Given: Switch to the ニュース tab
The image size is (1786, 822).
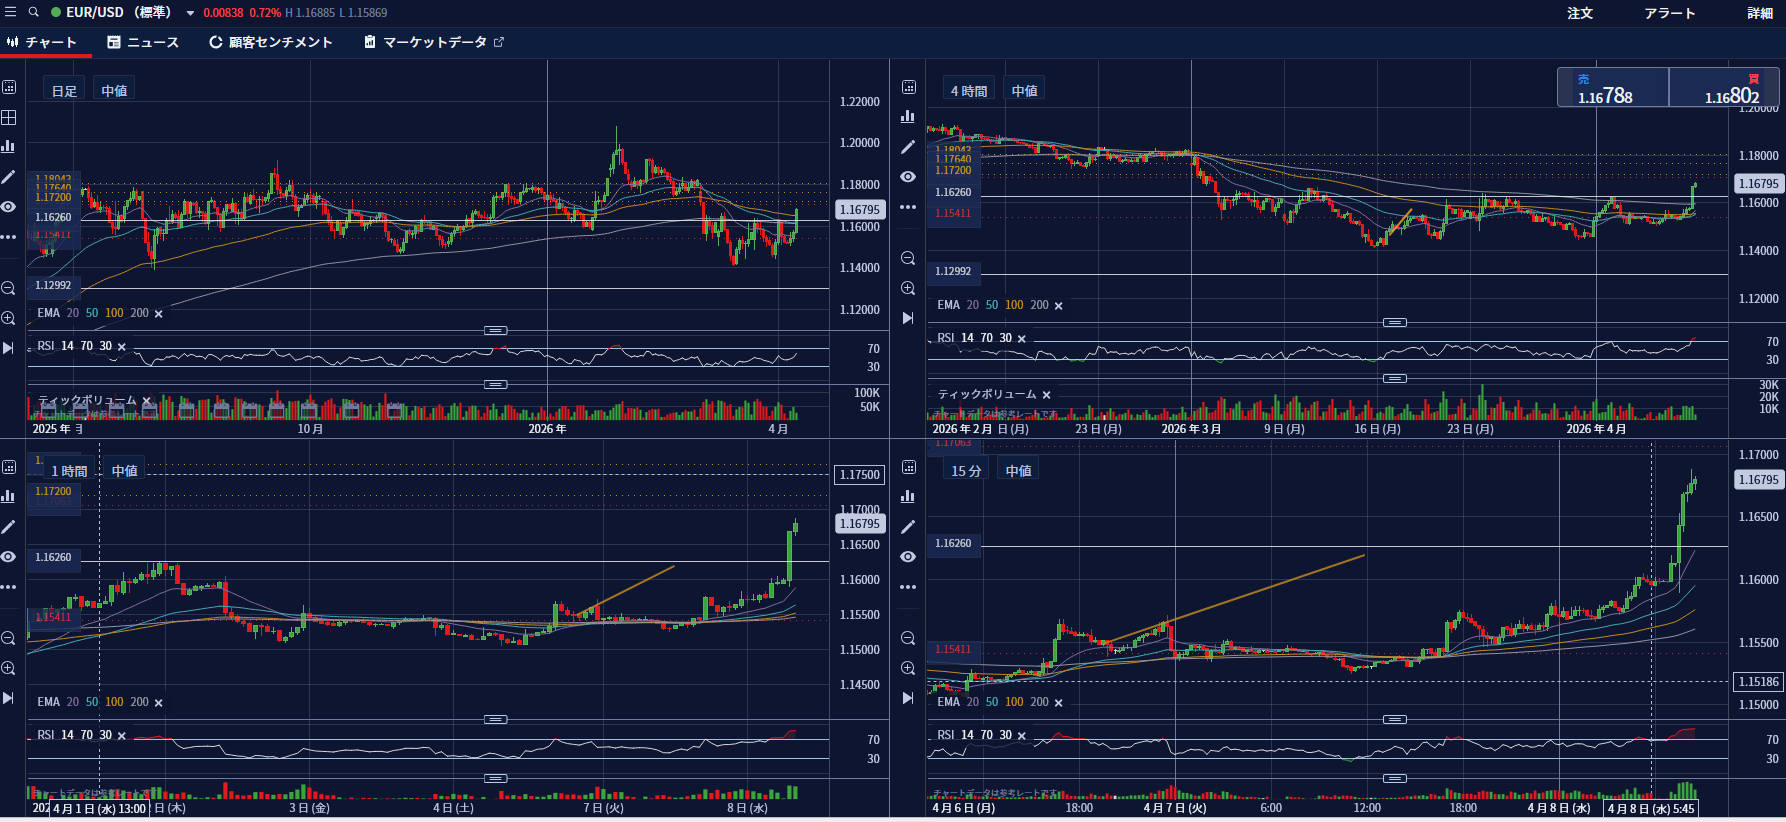Looking at the screenshot, I should coord(143,42).
